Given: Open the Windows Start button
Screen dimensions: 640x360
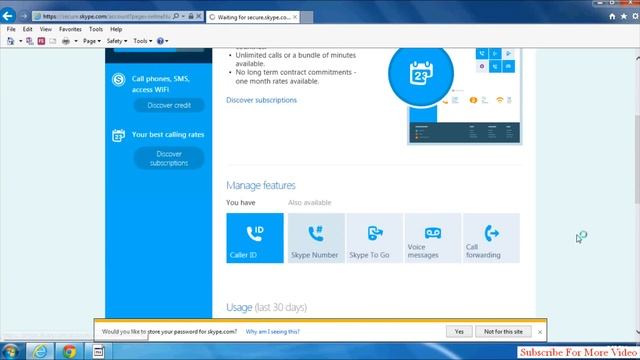Looking at the screenshot, I should pyautogui.click(x=10, y=351).
